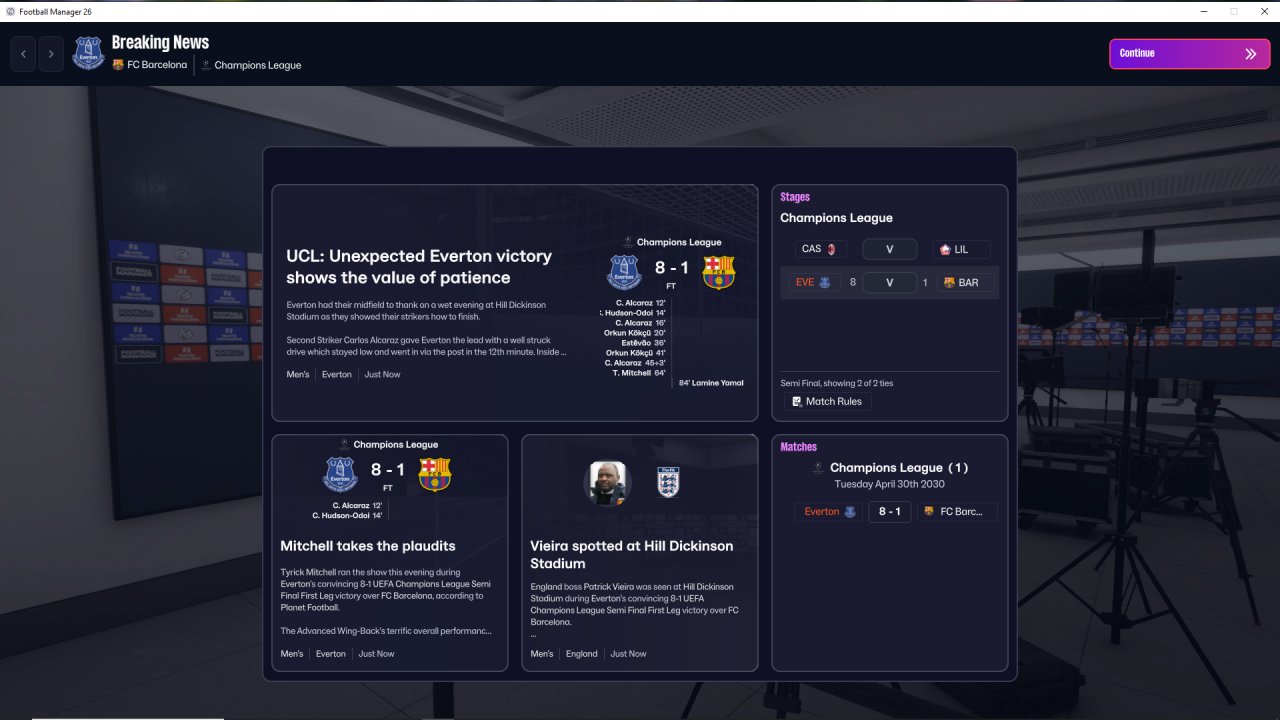Click the Everton tag in Mitchell card
Viewport: 1280px width, 720px height.
pos(331,654)
